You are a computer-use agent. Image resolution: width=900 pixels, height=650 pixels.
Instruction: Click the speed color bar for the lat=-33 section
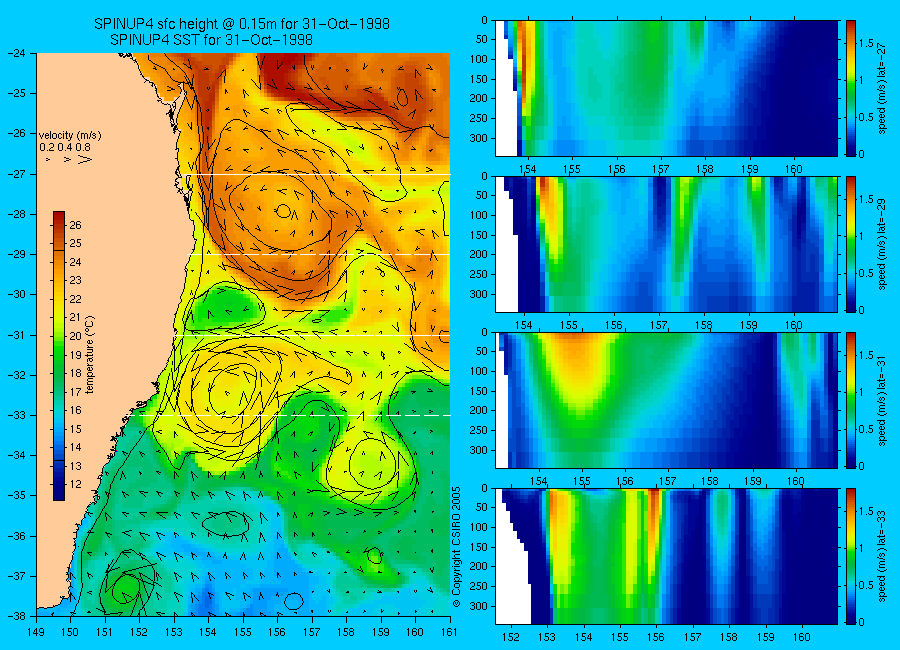(x=851, y=556)
